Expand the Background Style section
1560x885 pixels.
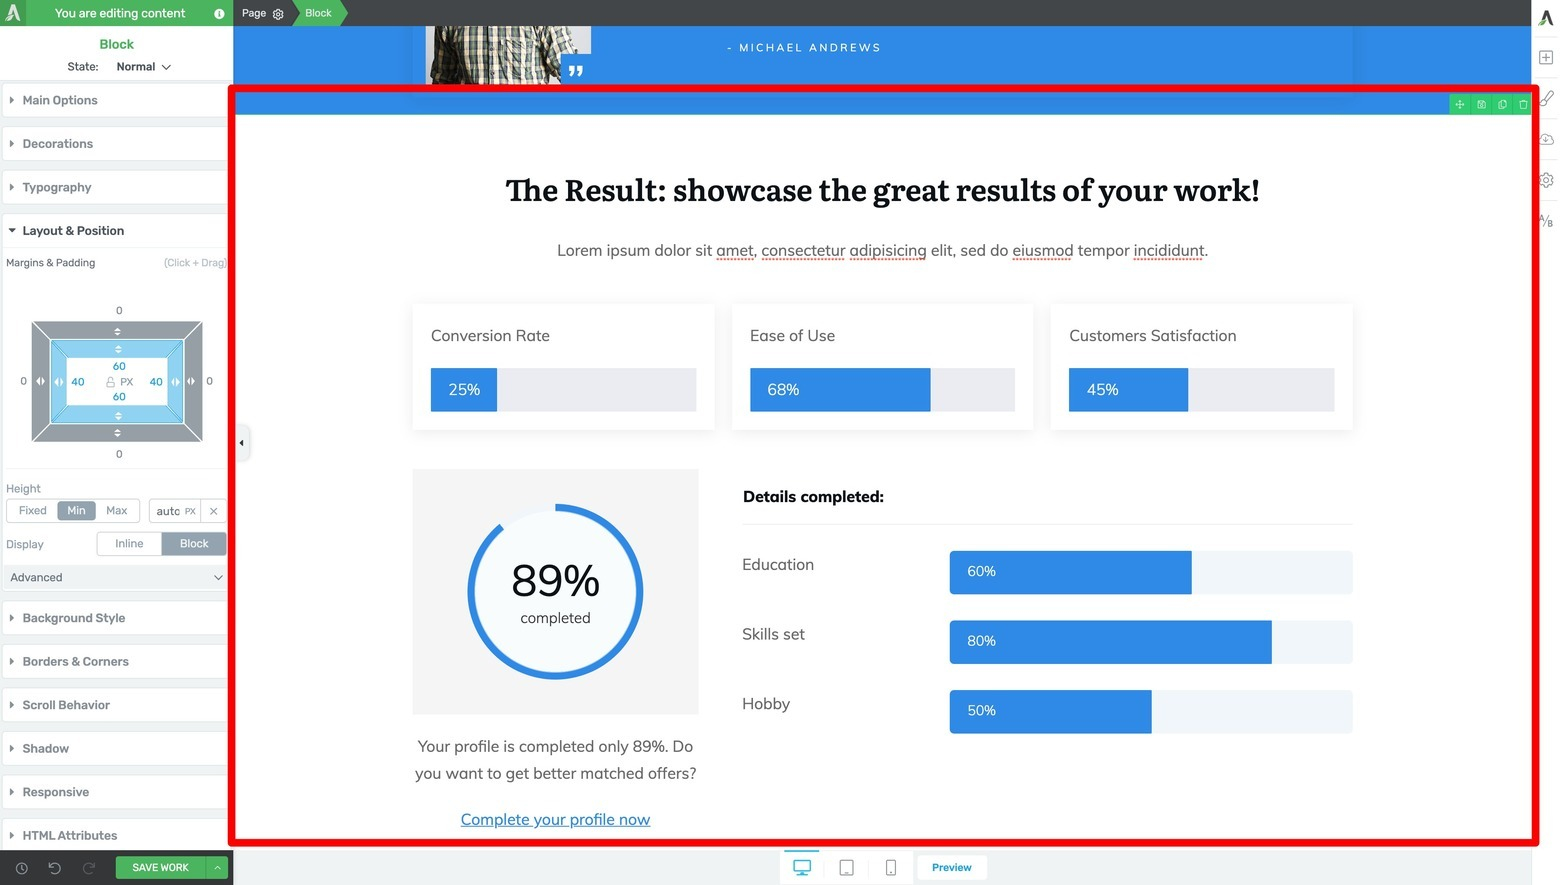pos(75,618)
